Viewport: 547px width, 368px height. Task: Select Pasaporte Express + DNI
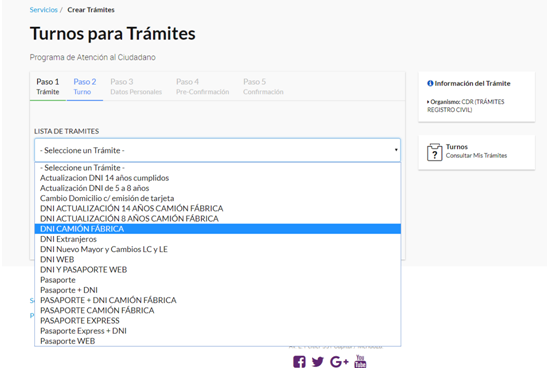218,331
